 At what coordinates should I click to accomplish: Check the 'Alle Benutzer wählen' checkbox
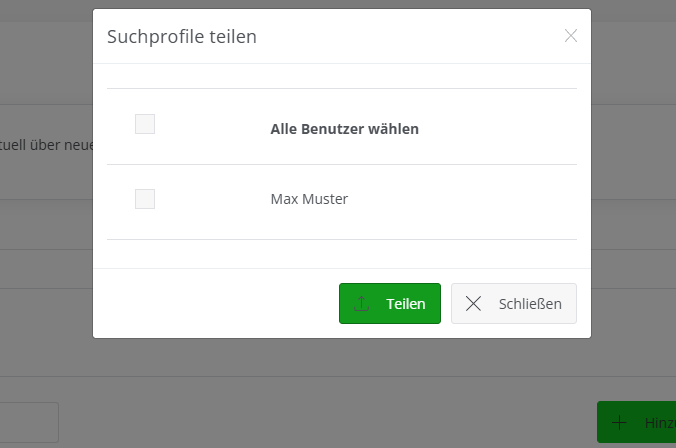point(145,124)
